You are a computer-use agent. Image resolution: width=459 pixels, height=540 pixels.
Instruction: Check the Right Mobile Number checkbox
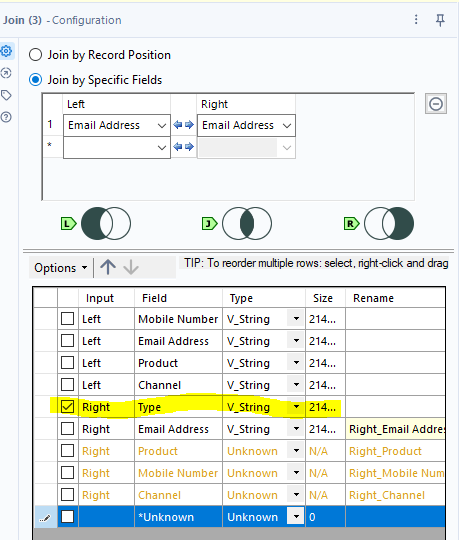(67, 473)
